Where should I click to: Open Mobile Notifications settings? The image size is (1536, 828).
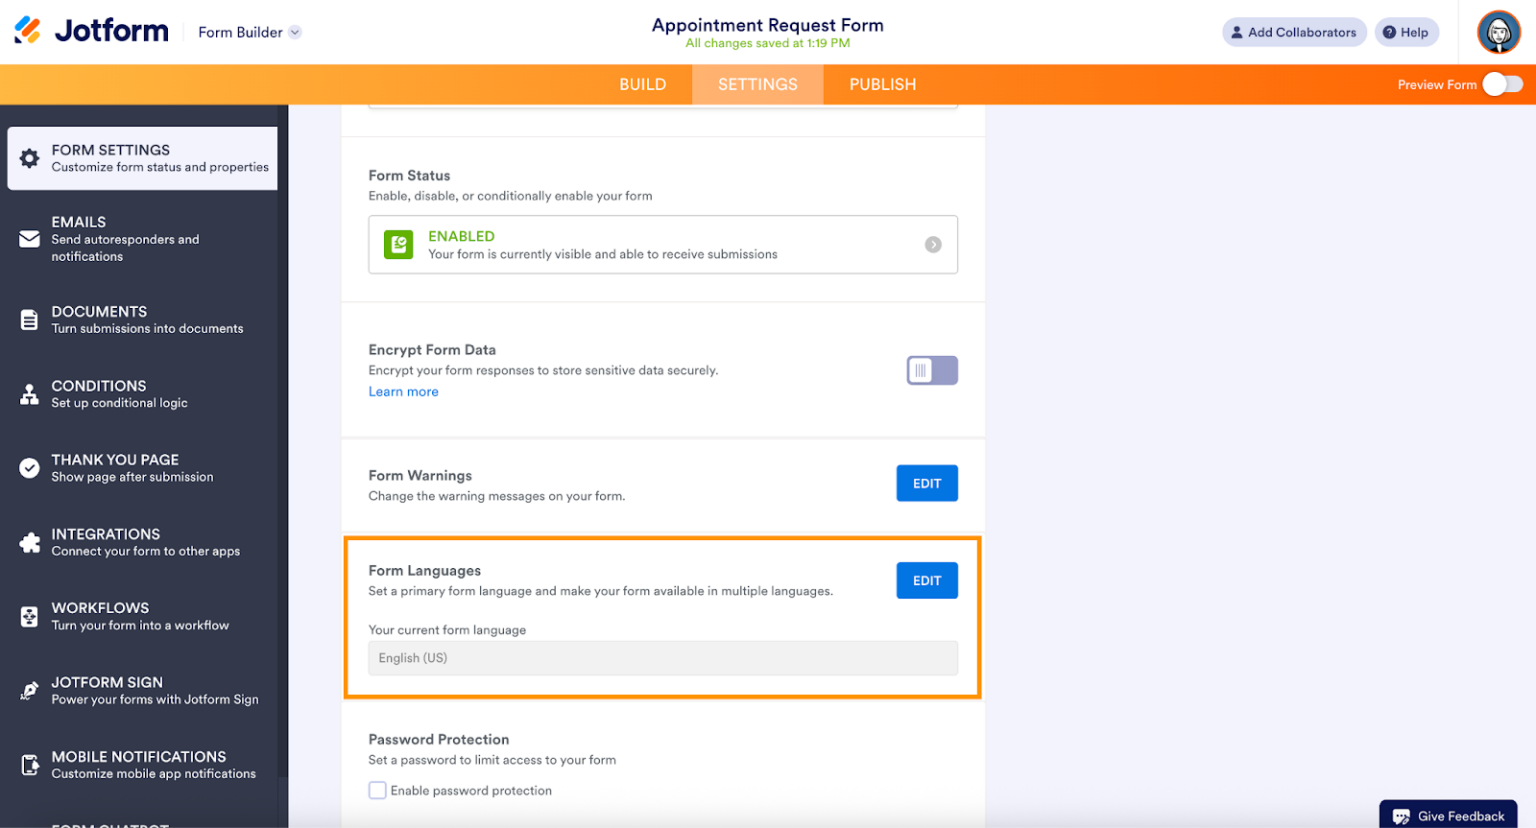point(141,764)
